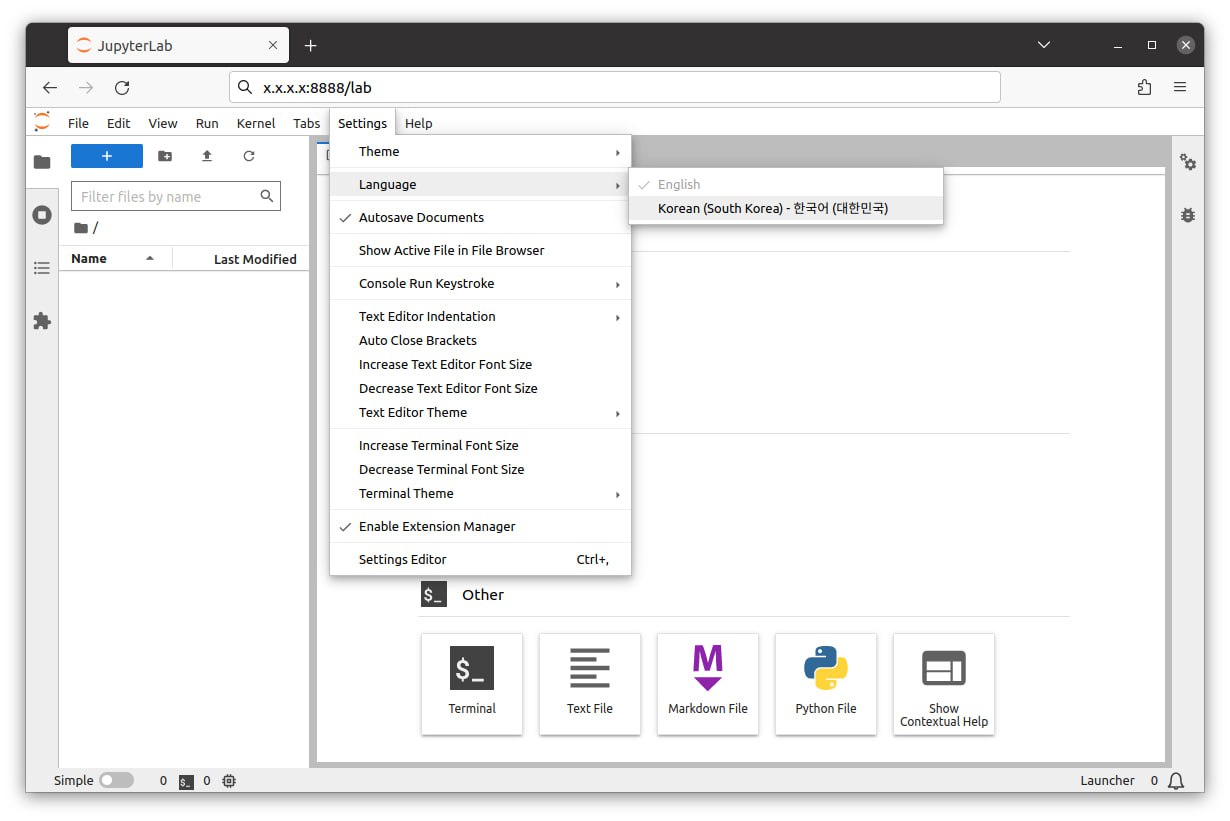Image resolution: width=1230 pixels, height=821 pixels.
Task: Click Launcher label in status bar
Action: [1107, 781]
